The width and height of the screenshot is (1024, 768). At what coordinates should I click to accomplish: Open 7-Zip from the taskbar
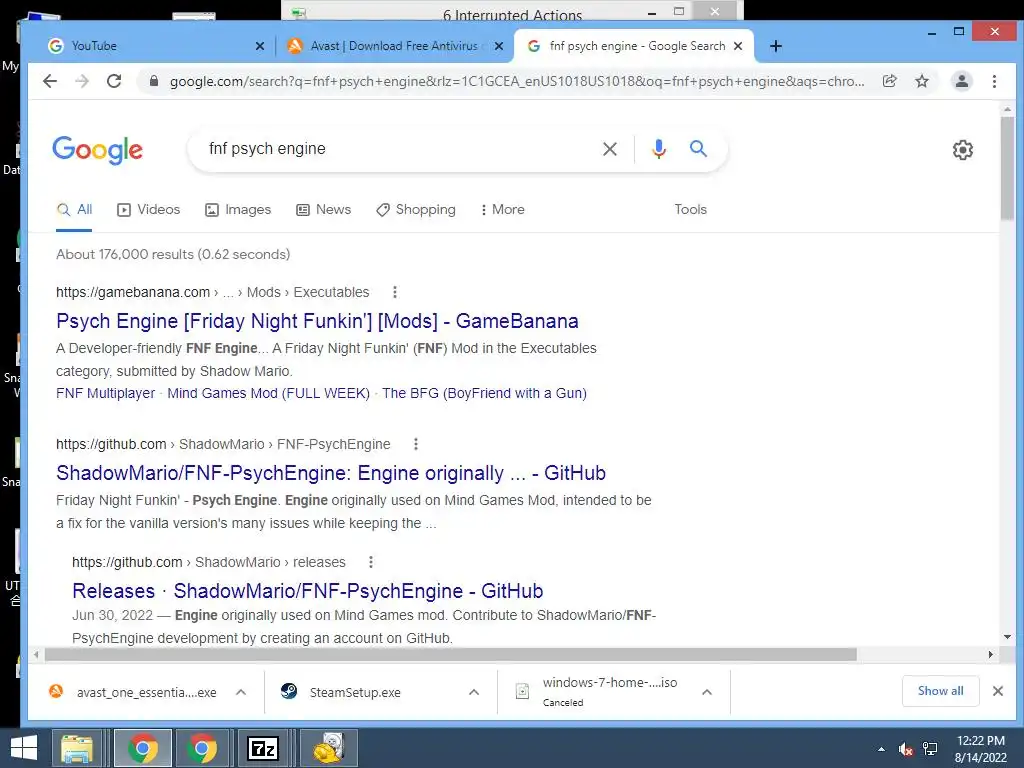[263, 748]
